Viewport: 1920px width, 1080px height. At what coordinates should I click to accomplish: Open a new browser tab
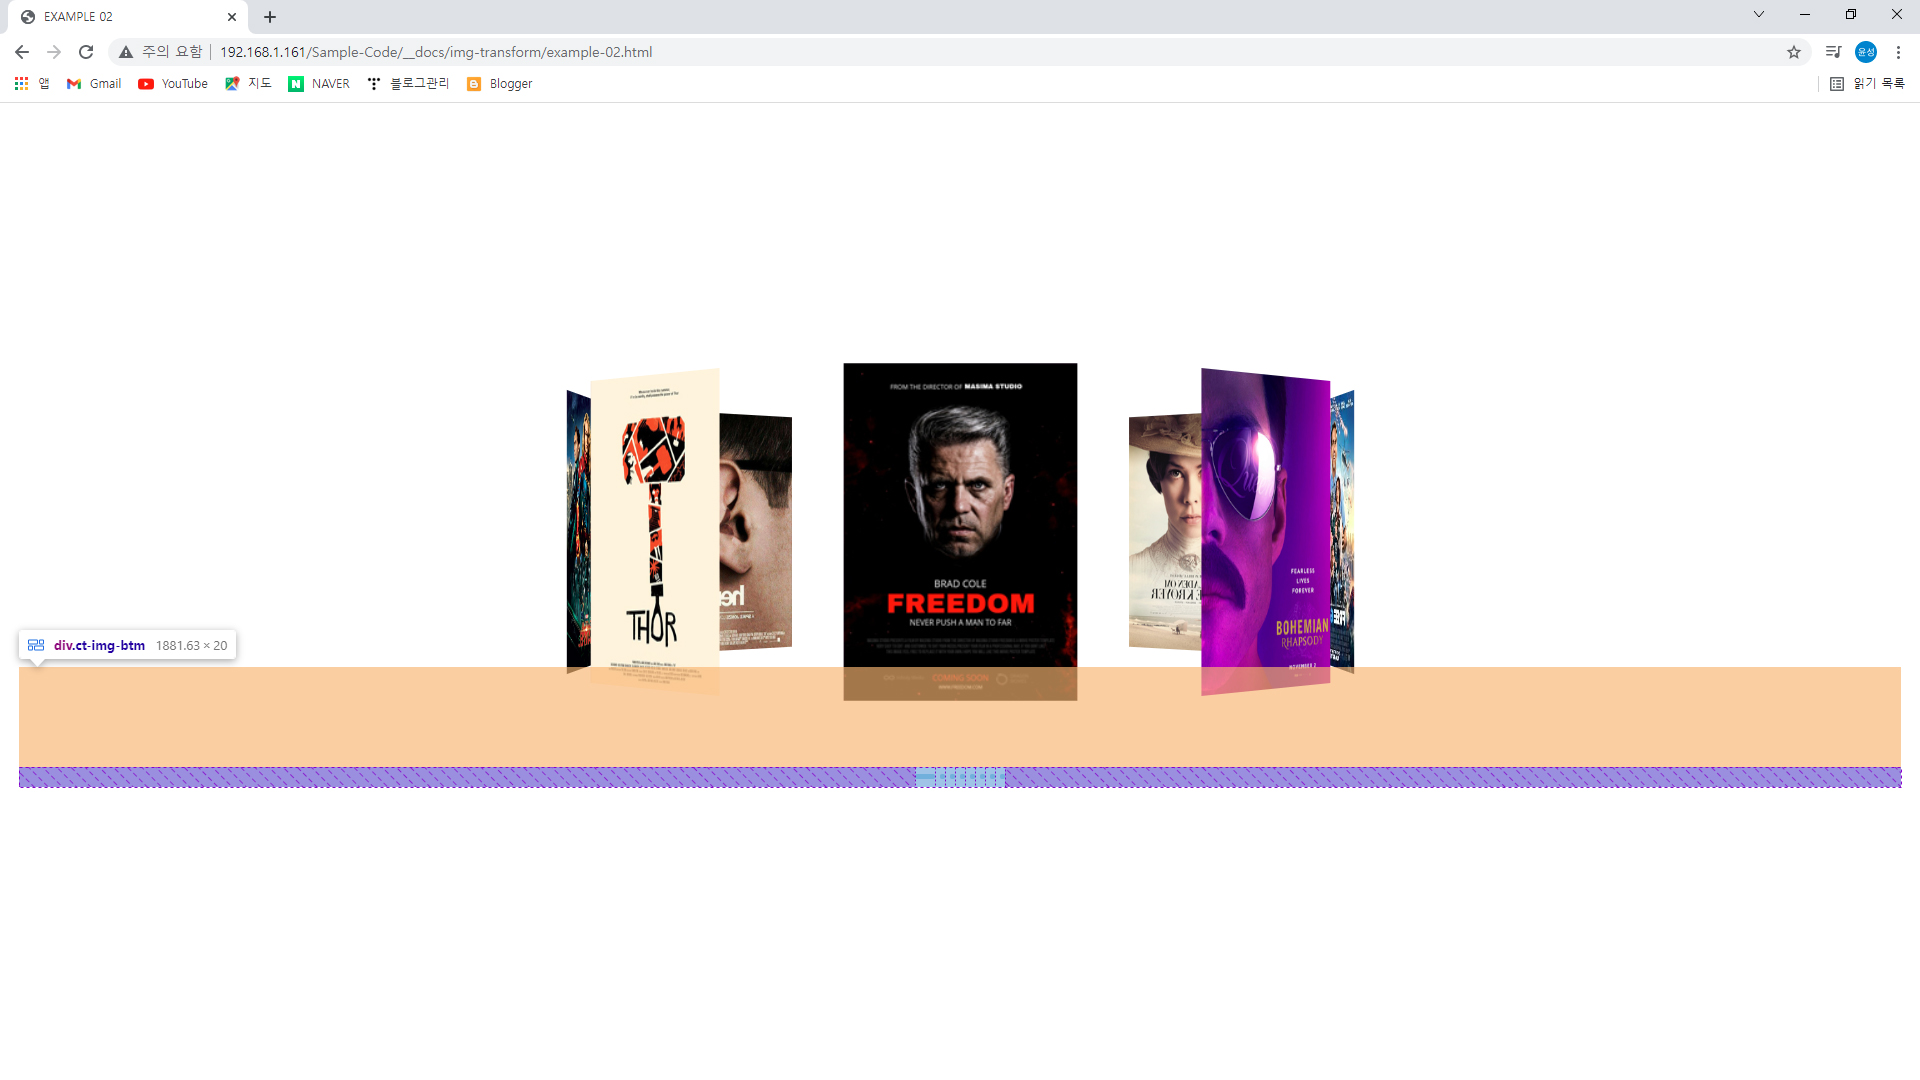click(x=270, y=17)
